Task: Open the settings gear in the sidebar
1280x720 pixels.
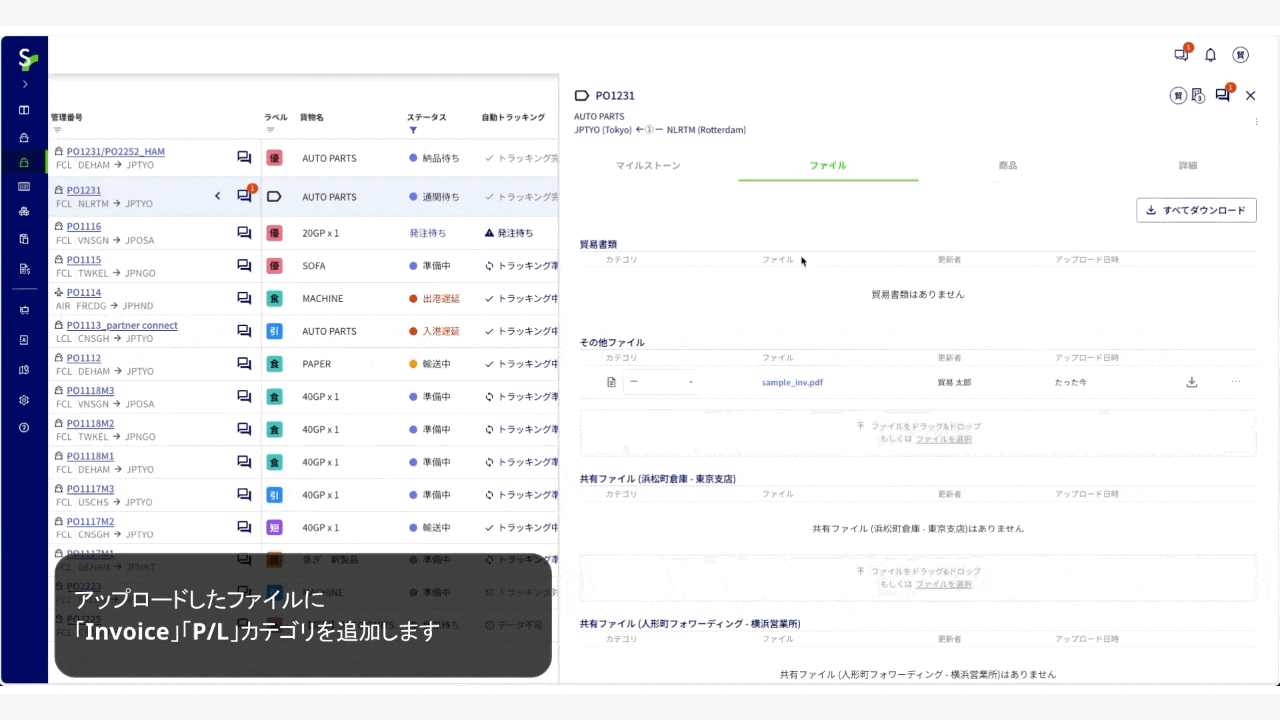Action: coord(24,400)
